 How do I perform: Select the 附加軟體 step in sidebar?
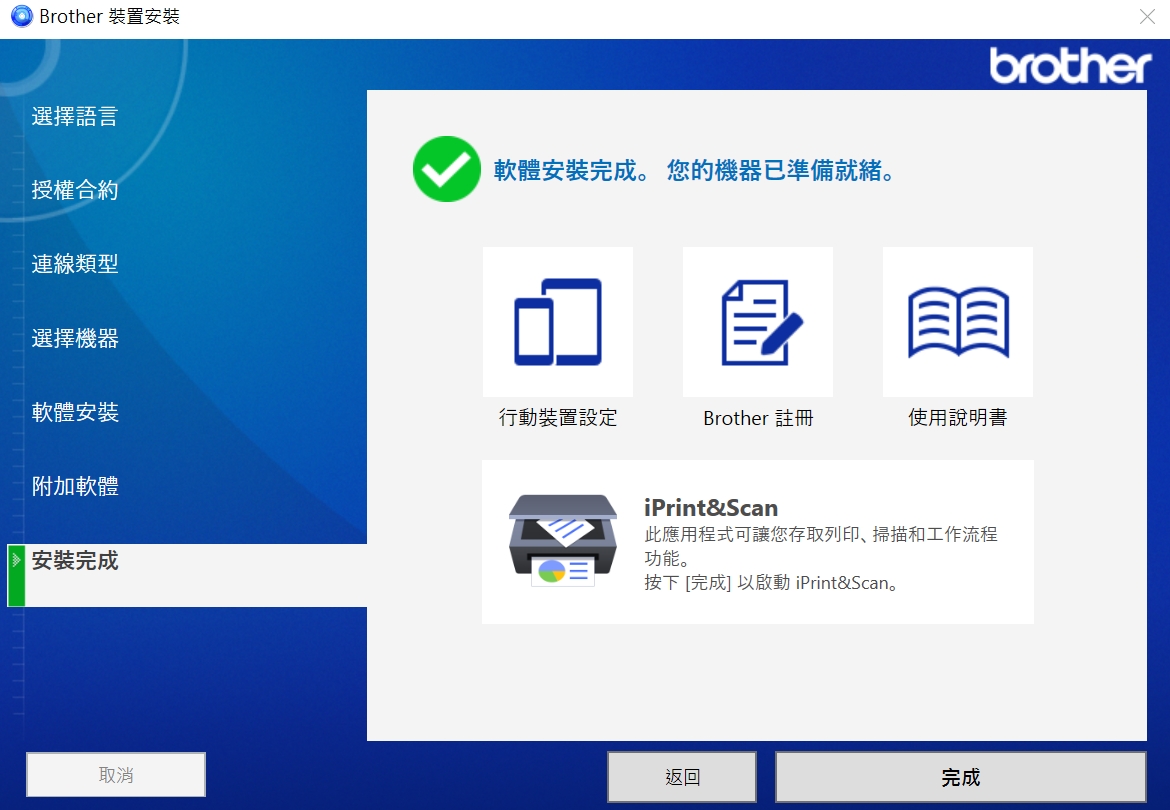(75, 486)
